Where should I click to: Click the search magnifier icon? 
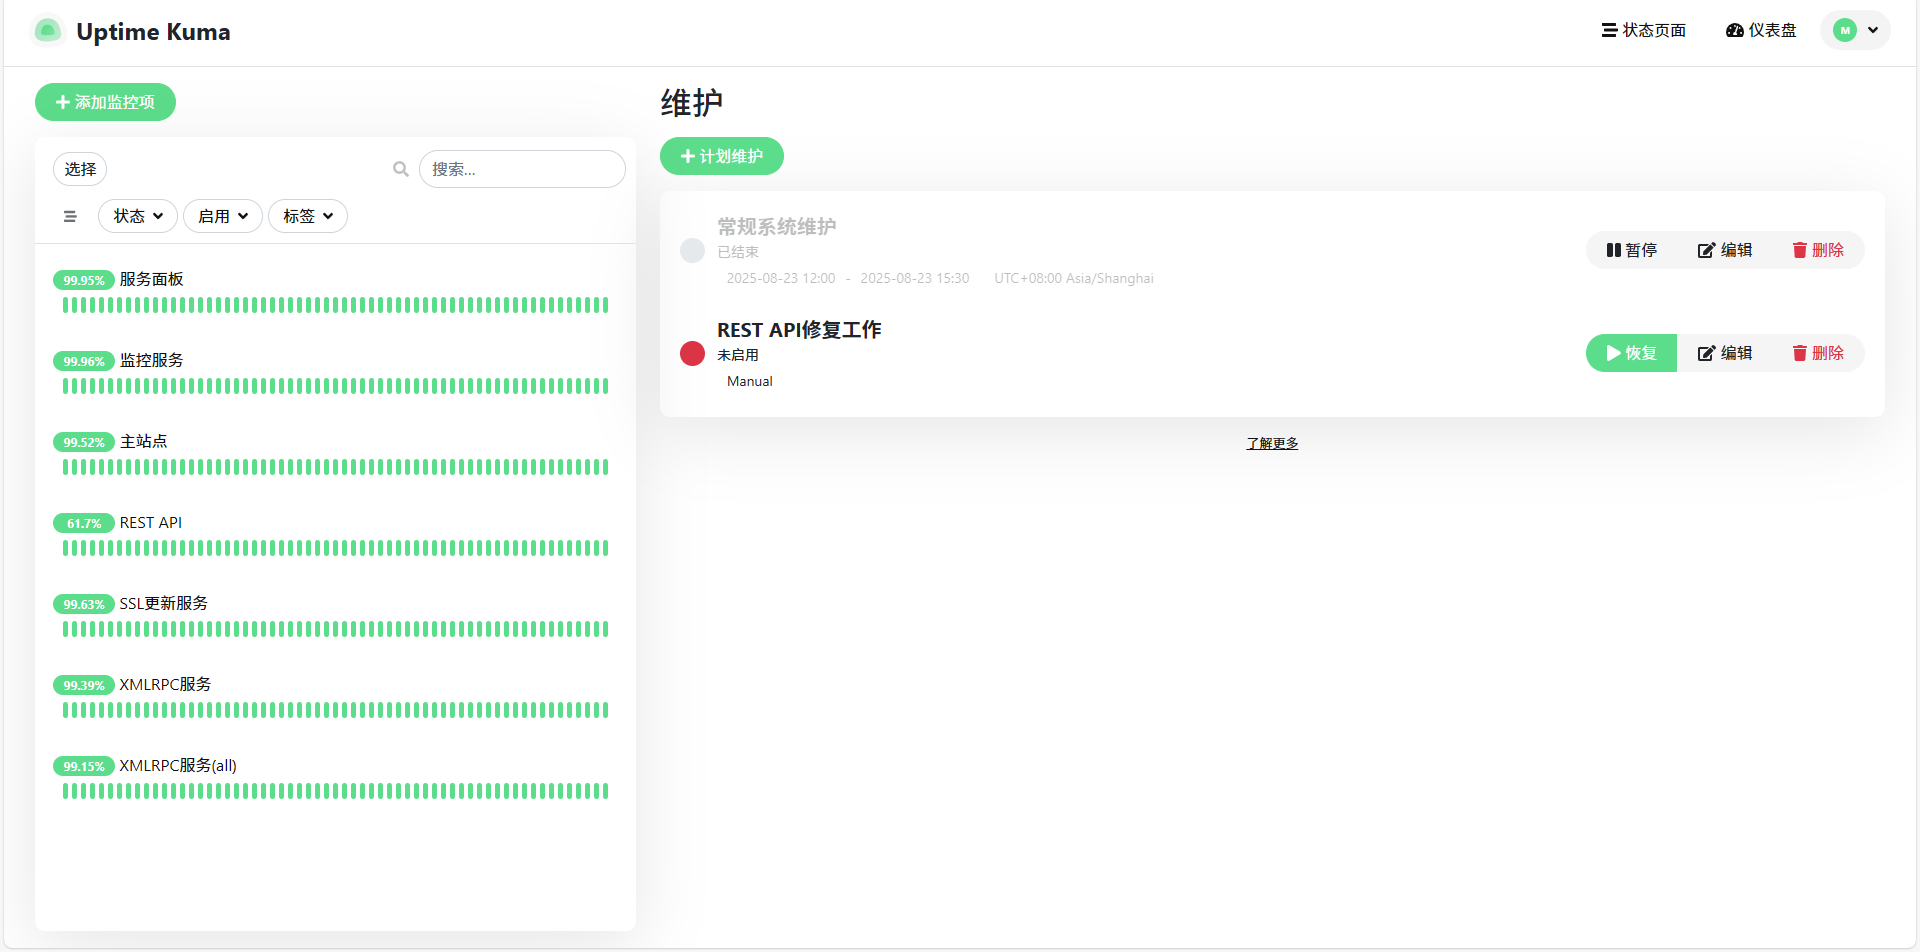point(401,169)
